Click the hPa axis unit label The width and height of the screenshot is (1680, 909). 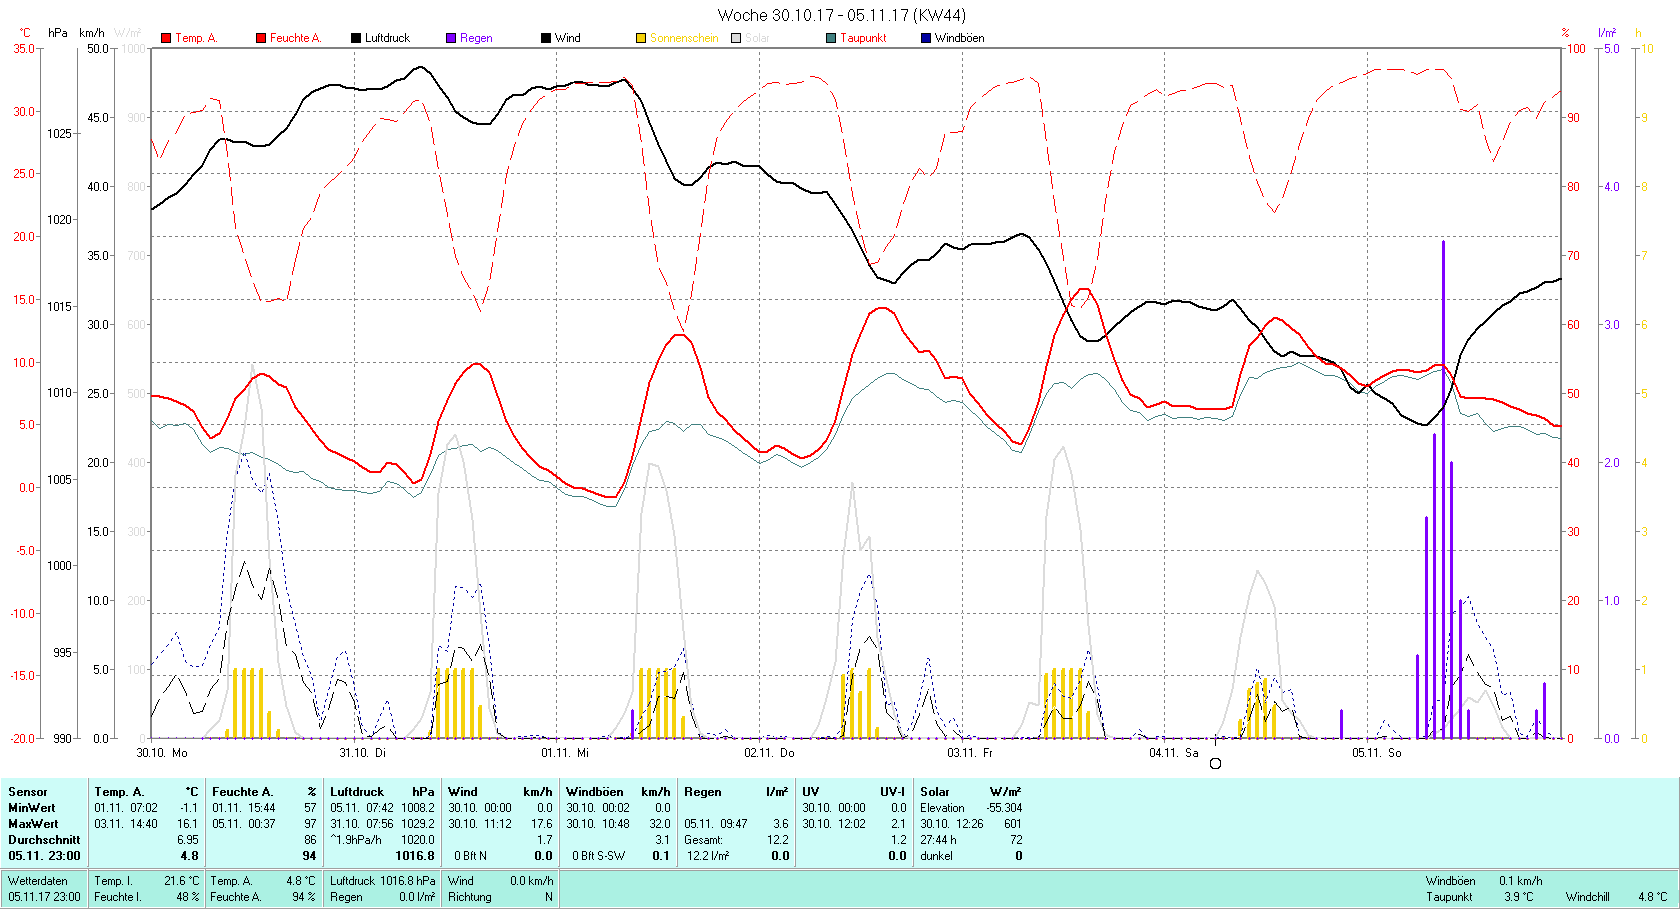pos(58,33)
